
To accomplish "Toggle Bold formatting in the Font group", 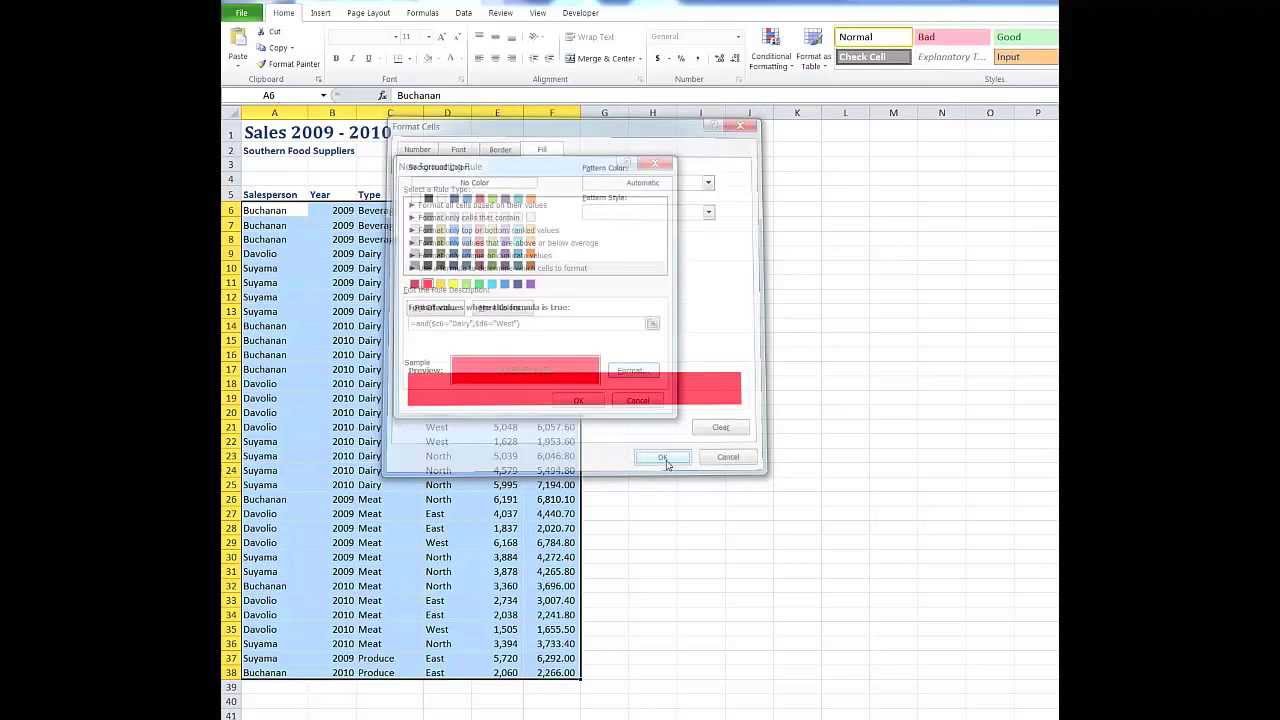I will 336,59.
